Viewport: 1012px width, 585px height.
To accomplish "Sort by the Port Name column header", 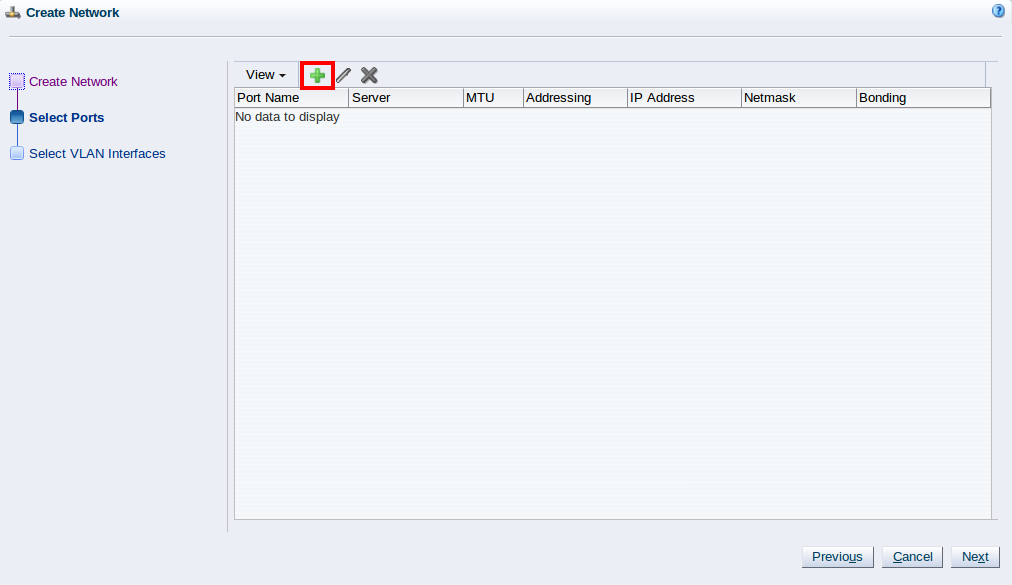I will tap(292, 98).
